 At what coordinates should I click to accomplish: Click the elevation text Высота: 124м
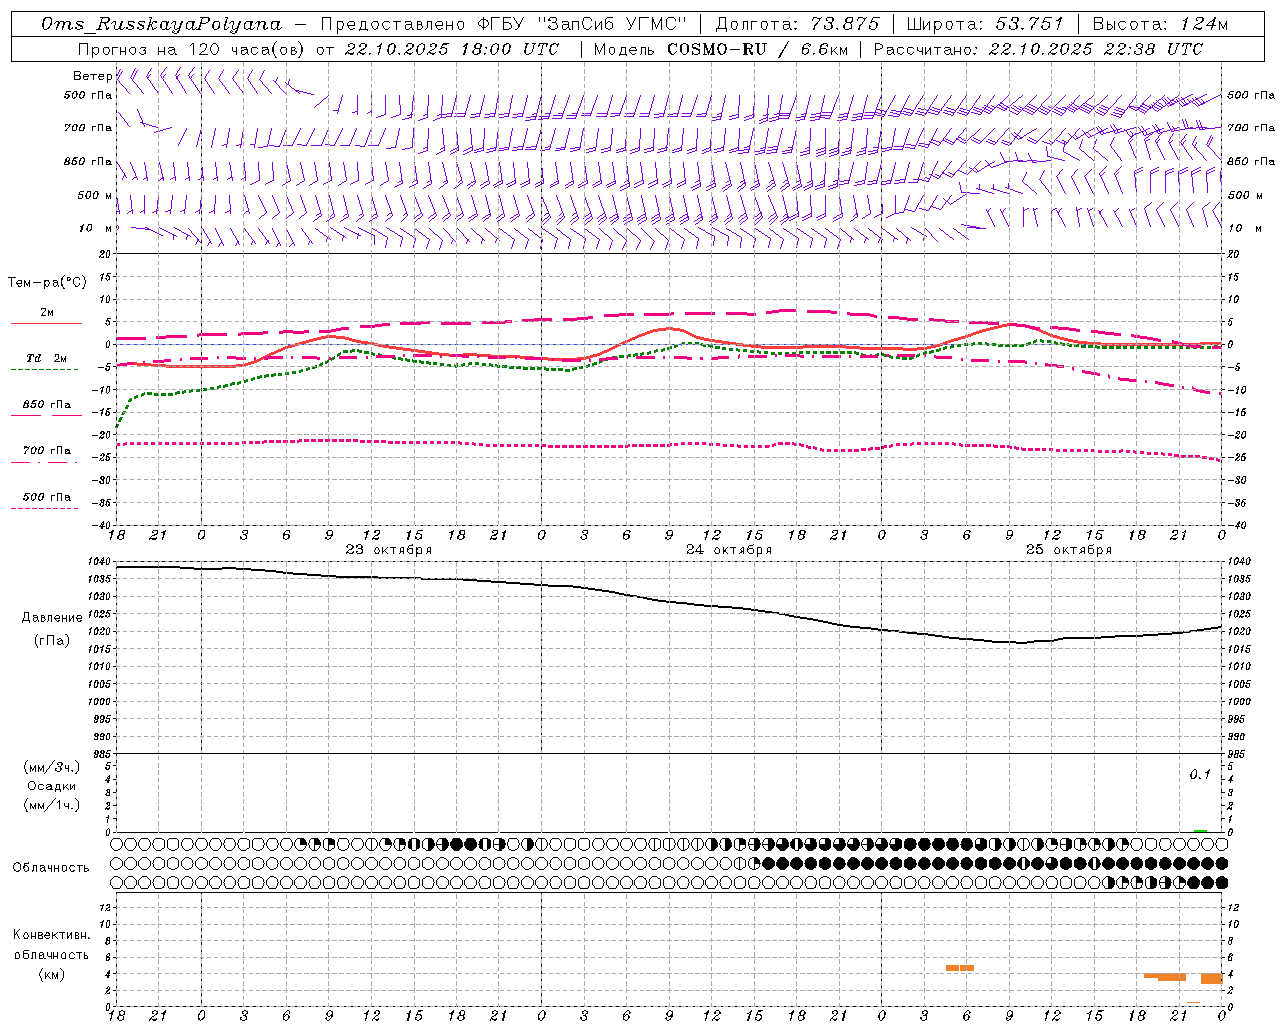(x=1160, y=24)
